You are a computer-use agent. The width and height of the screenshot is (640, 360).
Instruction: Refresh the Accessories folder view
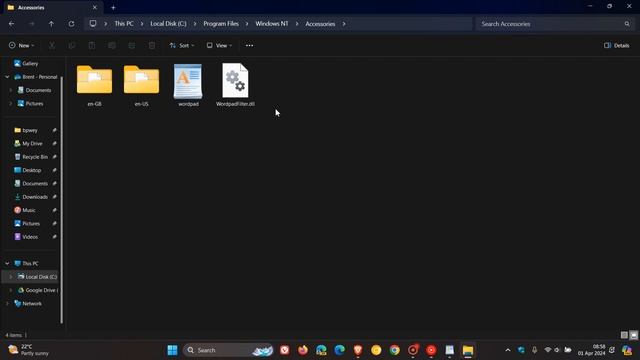tap(71, 24)
